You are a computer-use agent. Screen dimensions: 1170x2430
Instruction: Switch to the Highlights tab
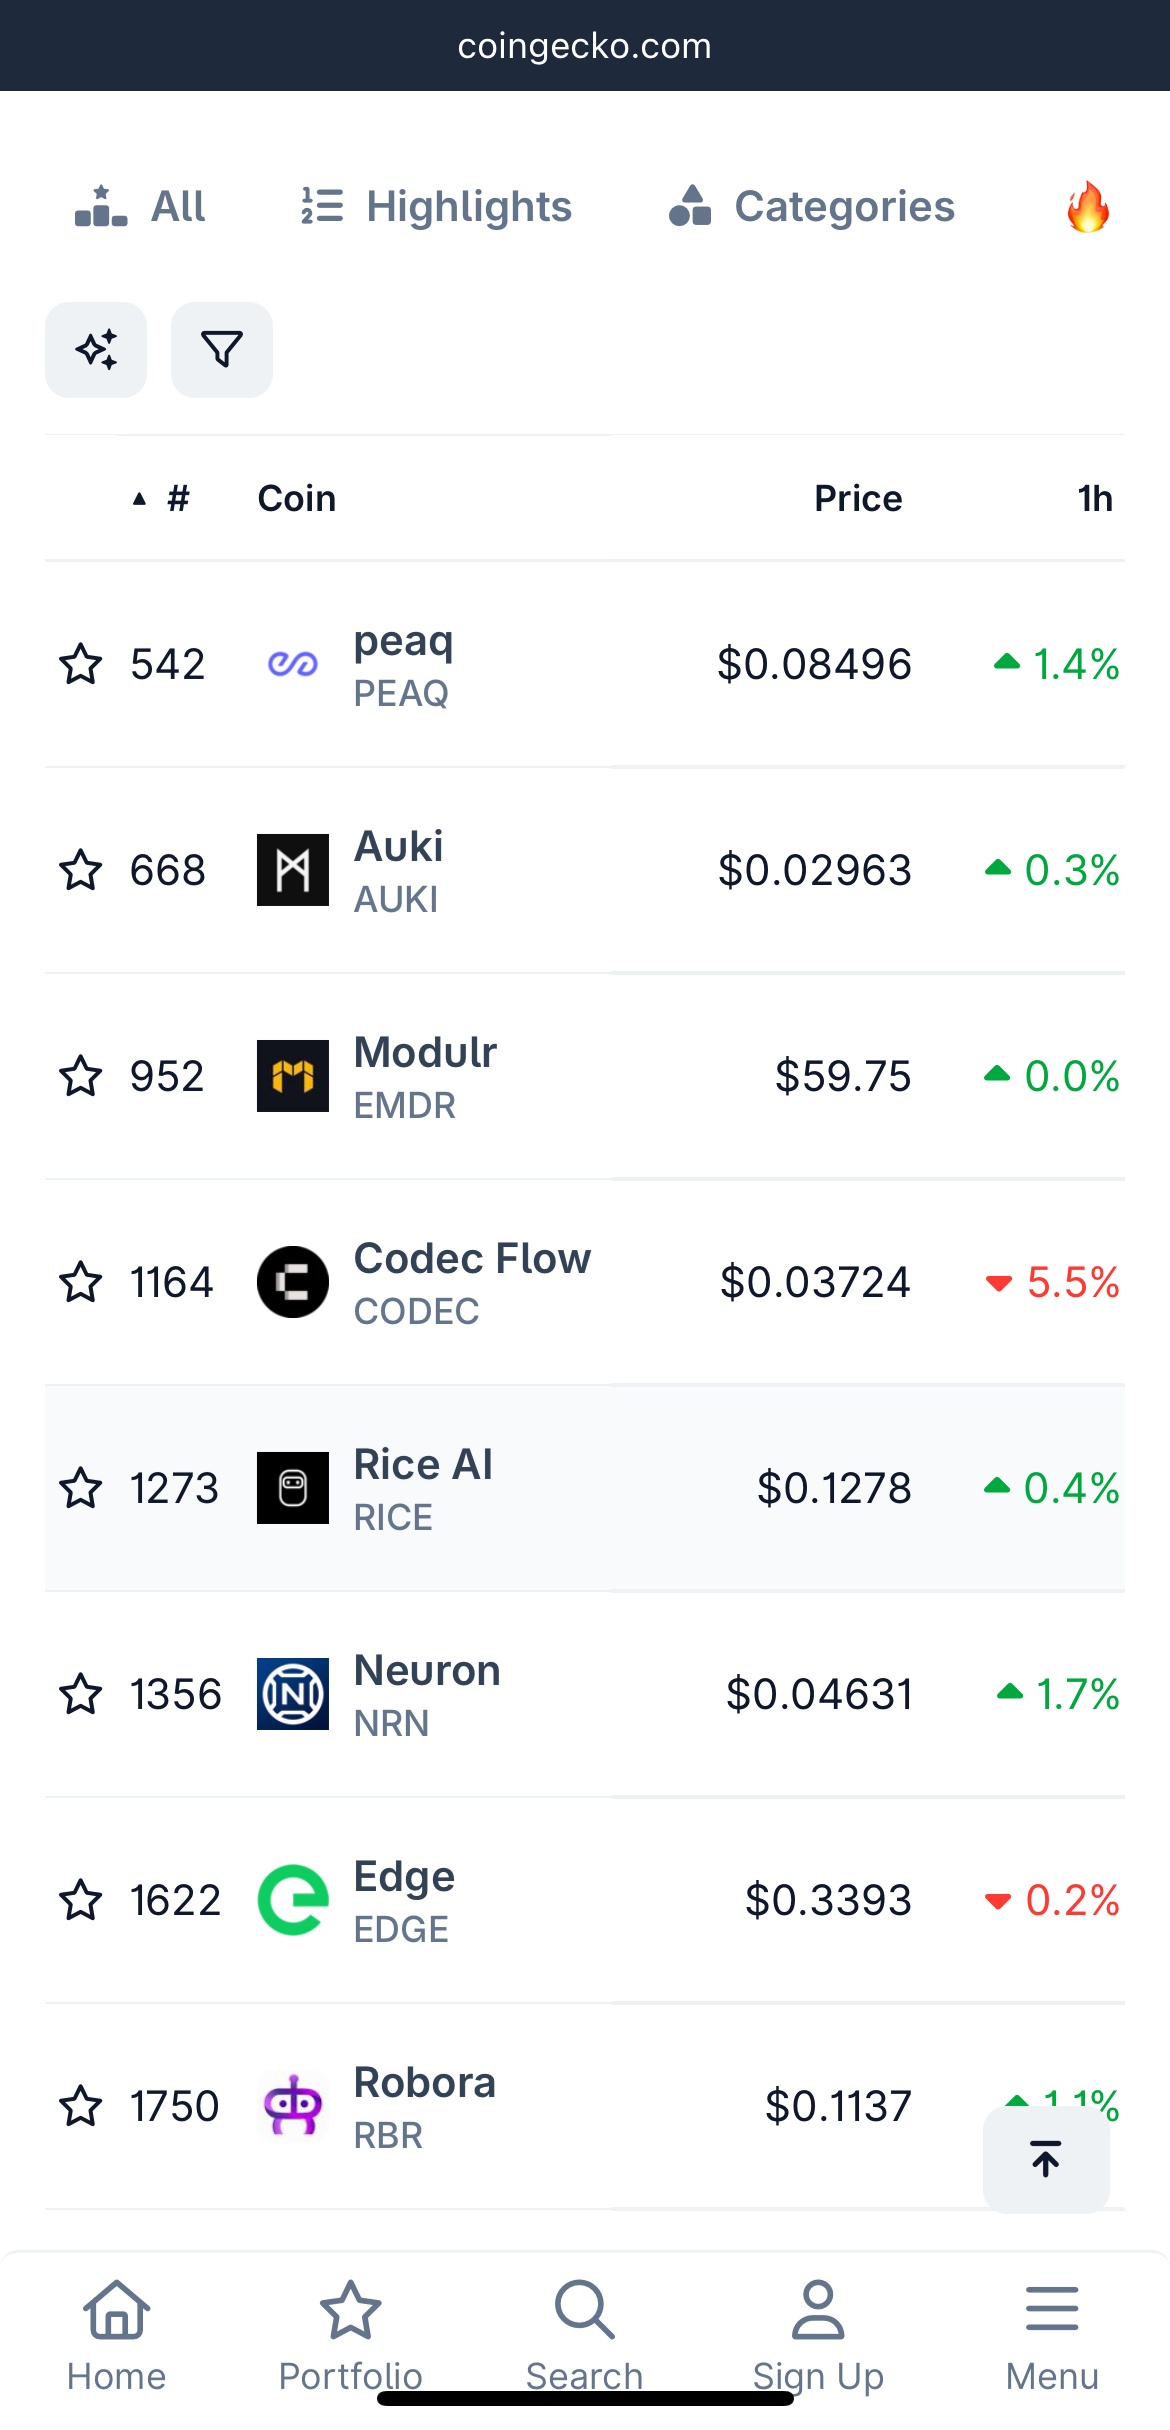437,207
